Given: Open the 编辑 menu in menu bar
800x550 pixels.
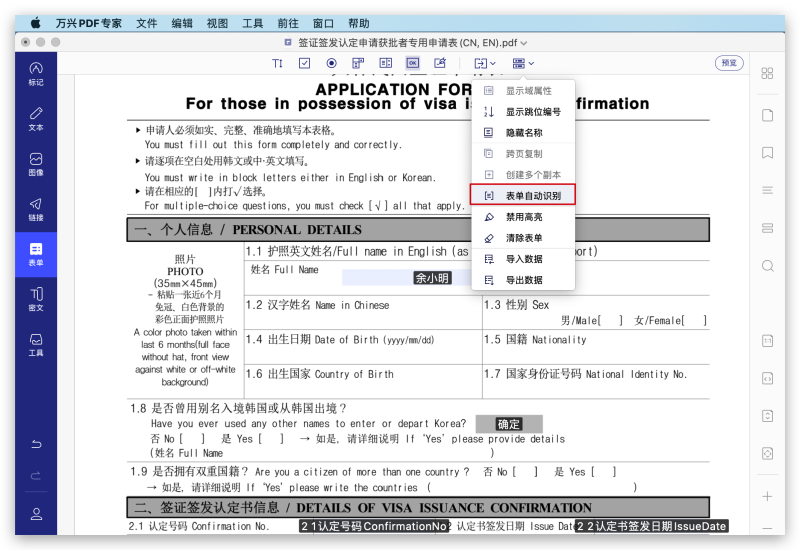Looking at the screenshot, I should (182, 23).
